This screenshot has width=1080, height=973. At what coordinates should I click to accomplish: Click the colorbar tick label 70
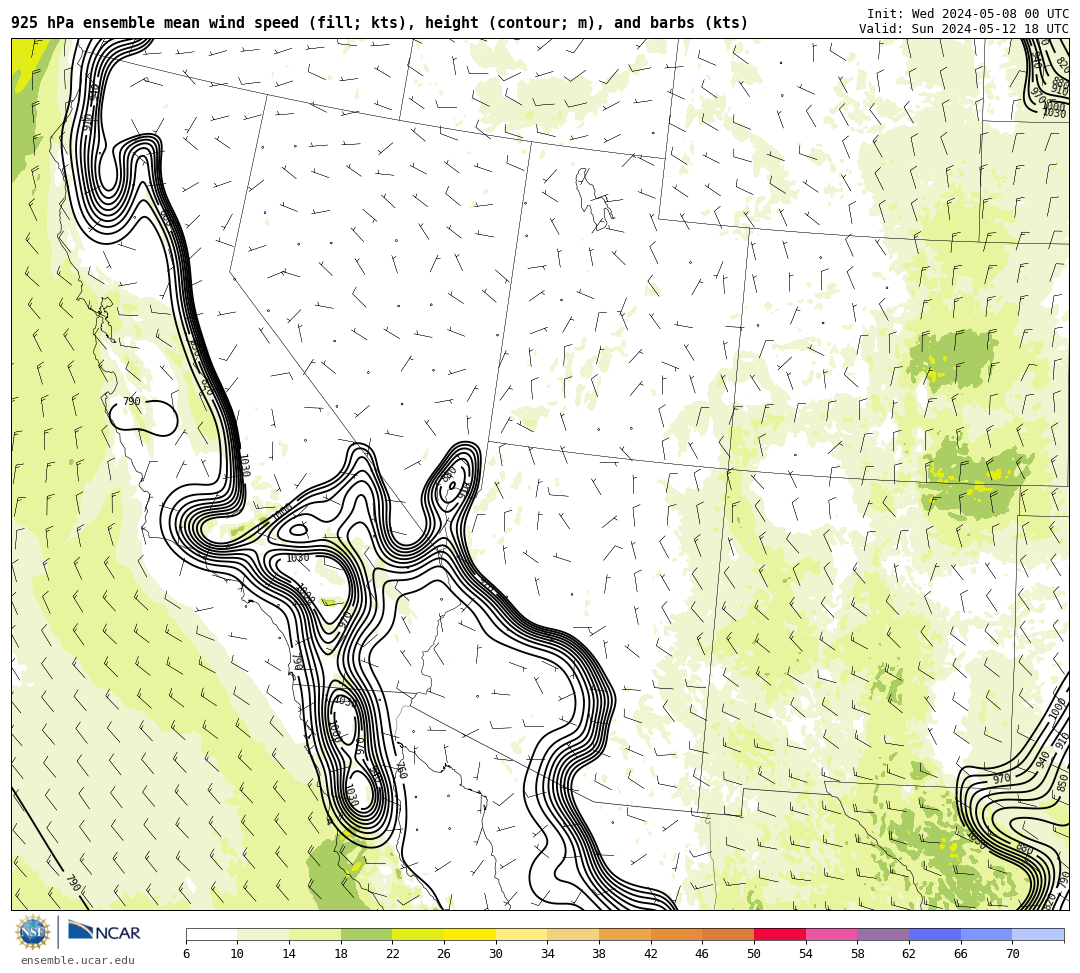pos(1012,954)
